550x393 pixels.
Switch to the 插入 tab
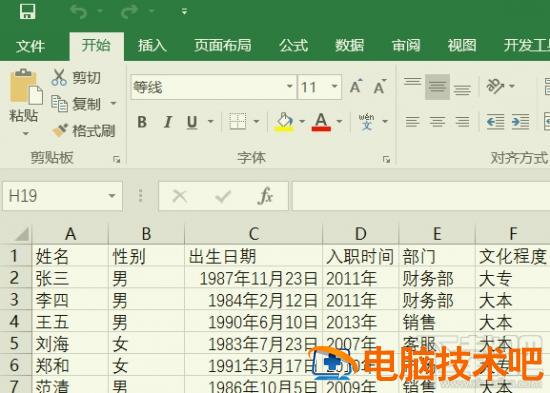pyautogui.click(x=152, y=46)
